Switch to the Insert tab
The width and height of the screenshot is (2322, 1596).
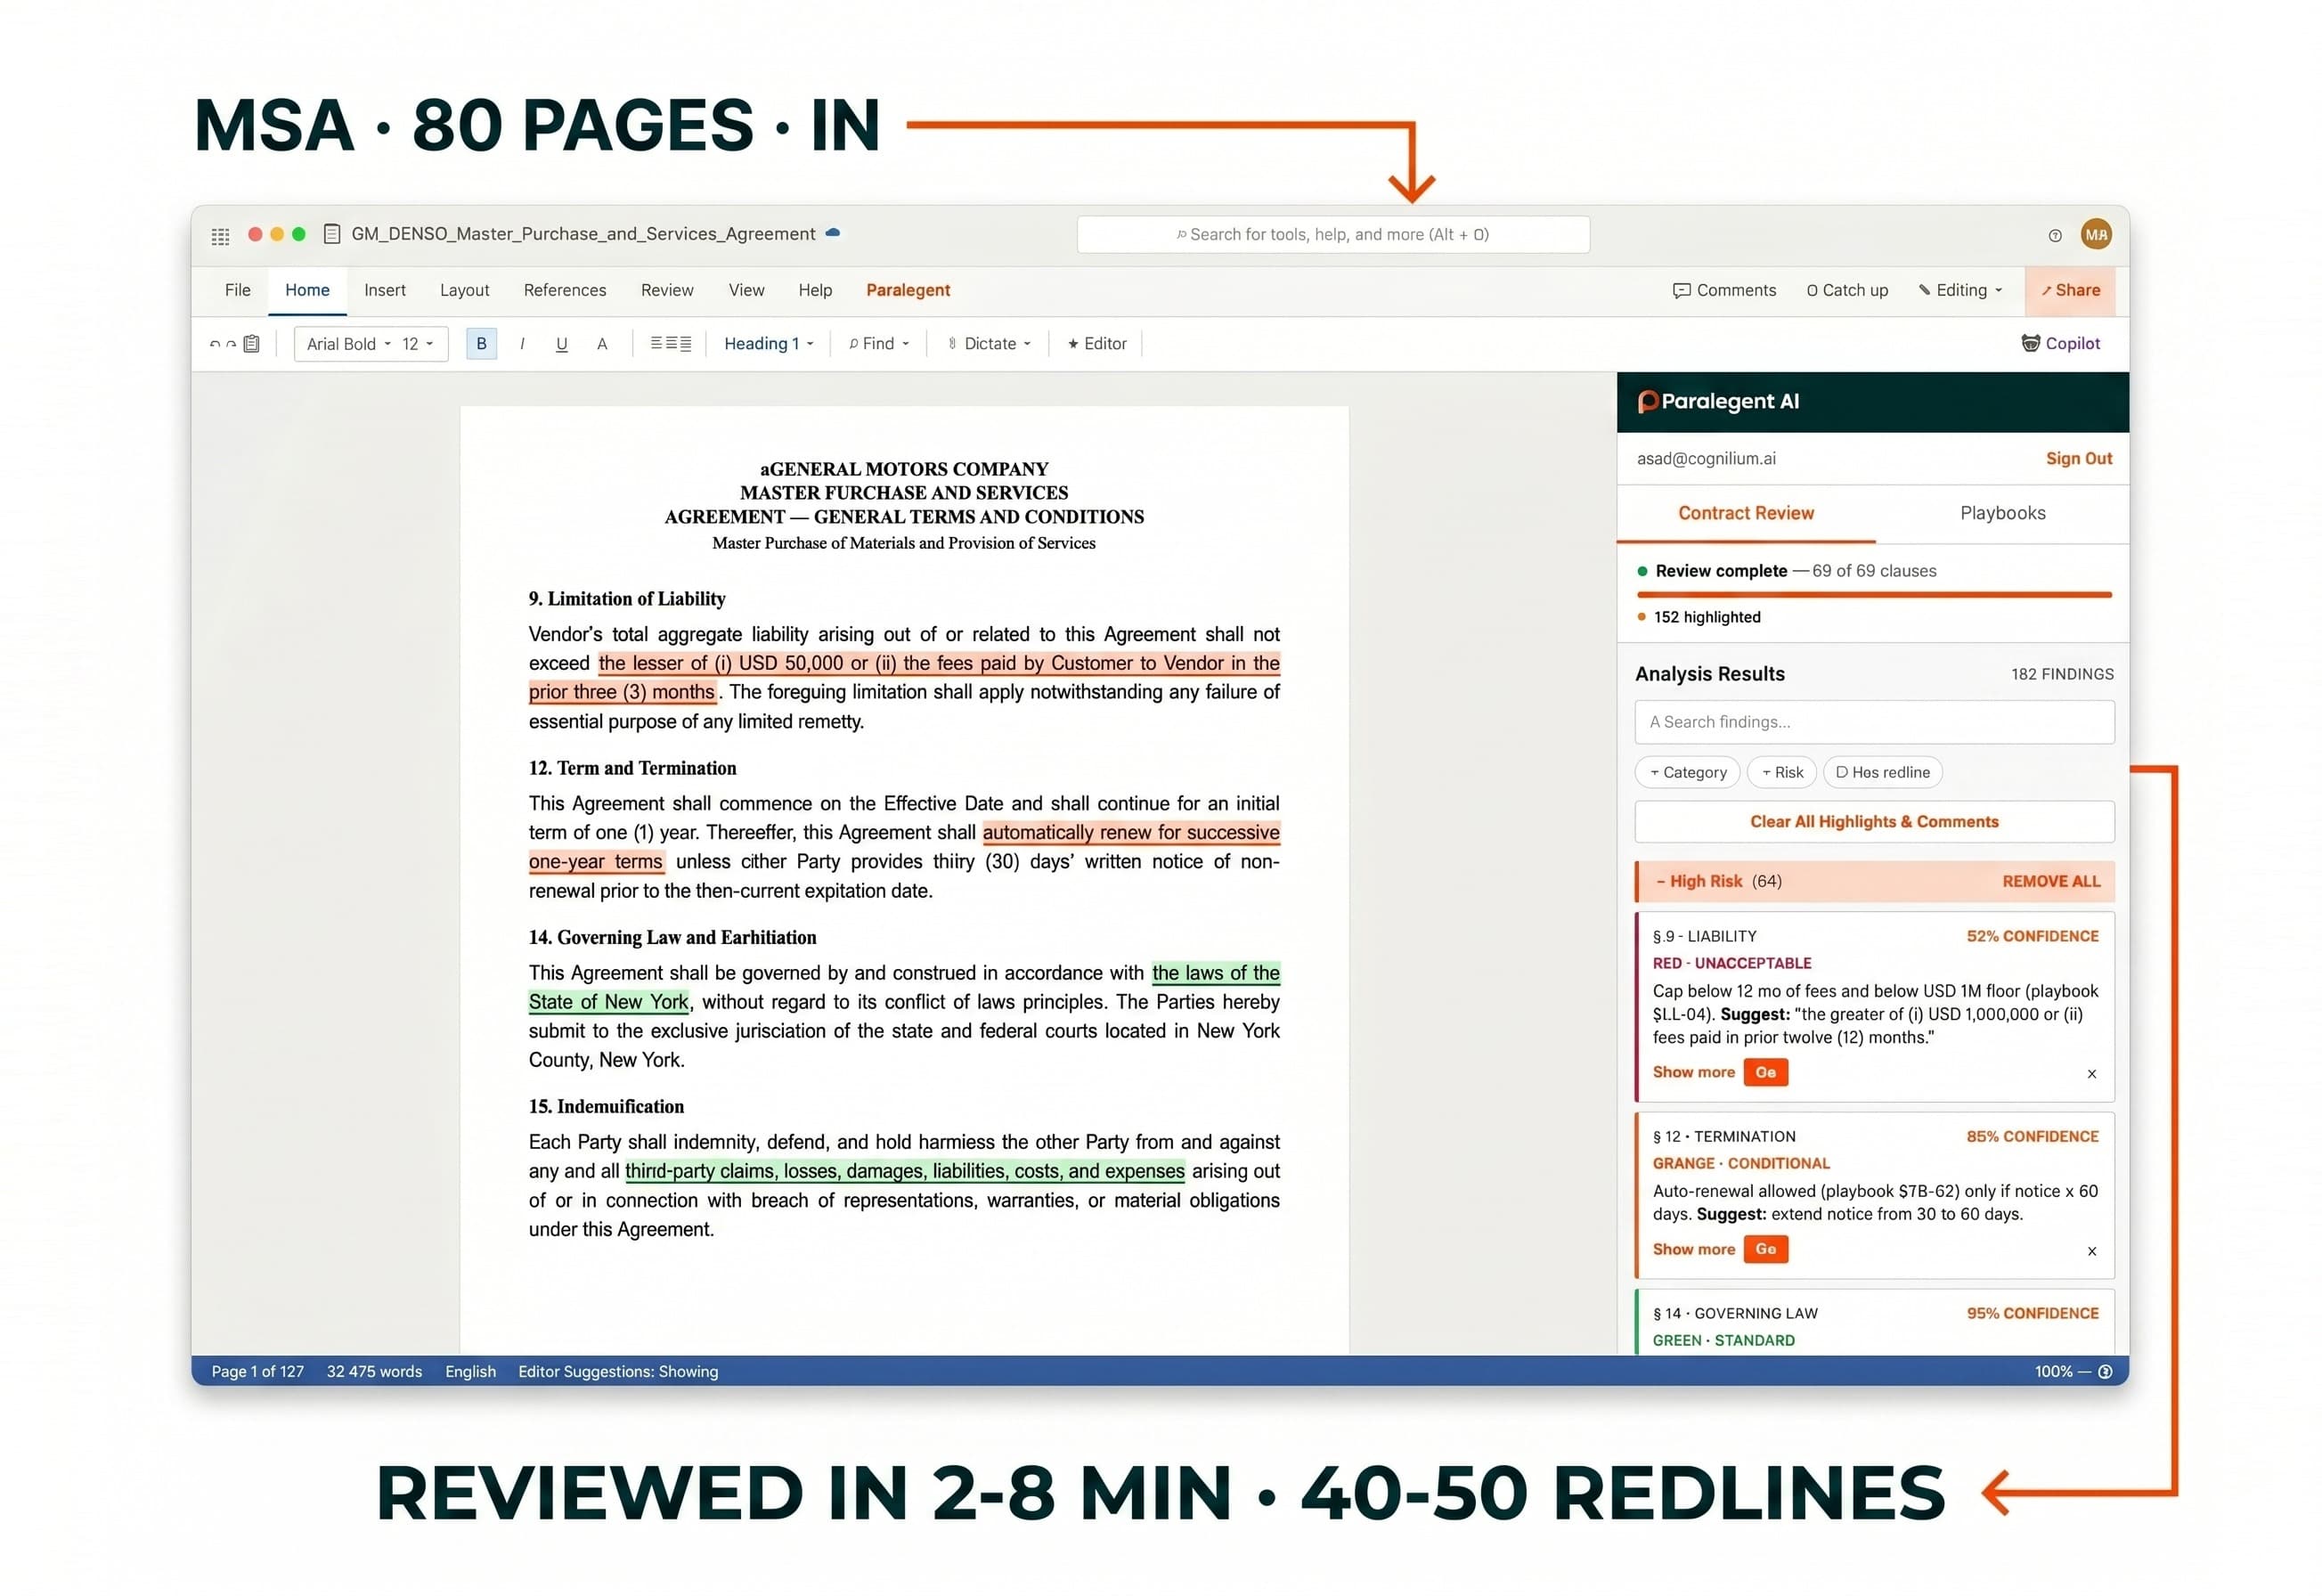tap(385, 290)
